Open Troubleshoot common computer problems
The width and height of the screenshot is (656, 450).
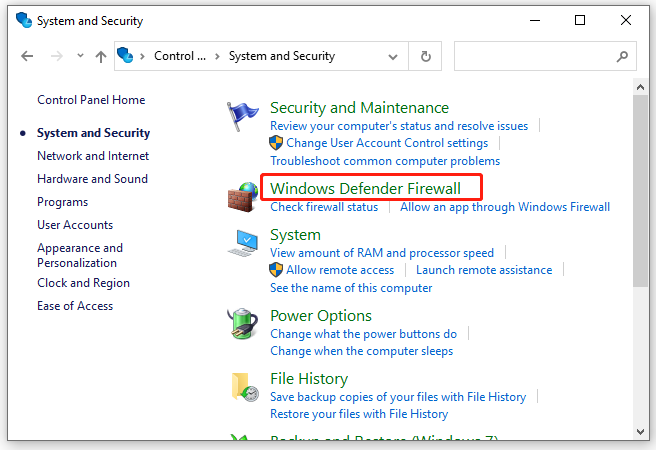(x=385, y=161)
